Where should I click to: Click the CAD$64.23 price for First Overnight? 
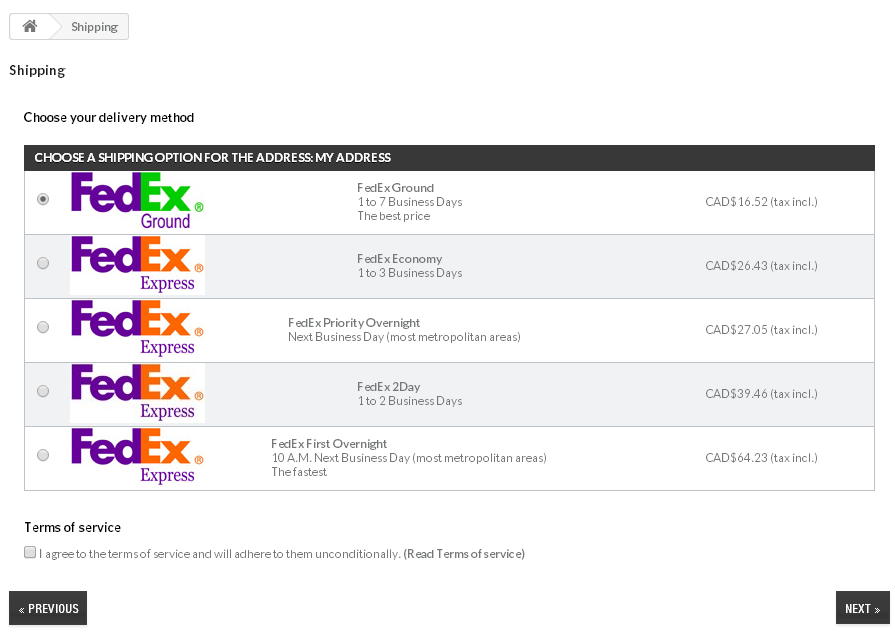click(761, 458)
